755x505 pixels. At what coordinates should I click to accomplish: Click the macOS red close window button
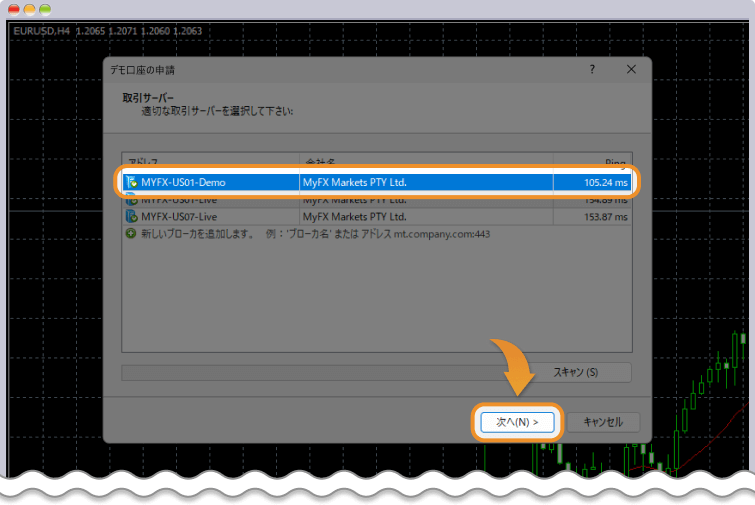(14, 9)
